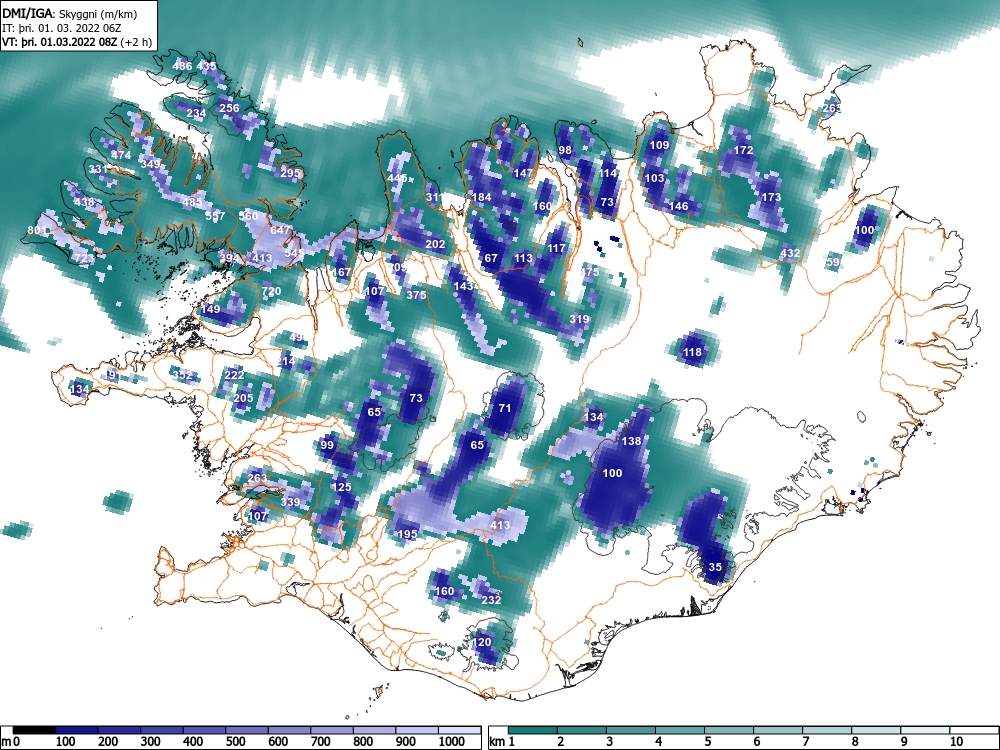Click visibility value 146
The image size is (1000, 750).
[x=679, y=206]
